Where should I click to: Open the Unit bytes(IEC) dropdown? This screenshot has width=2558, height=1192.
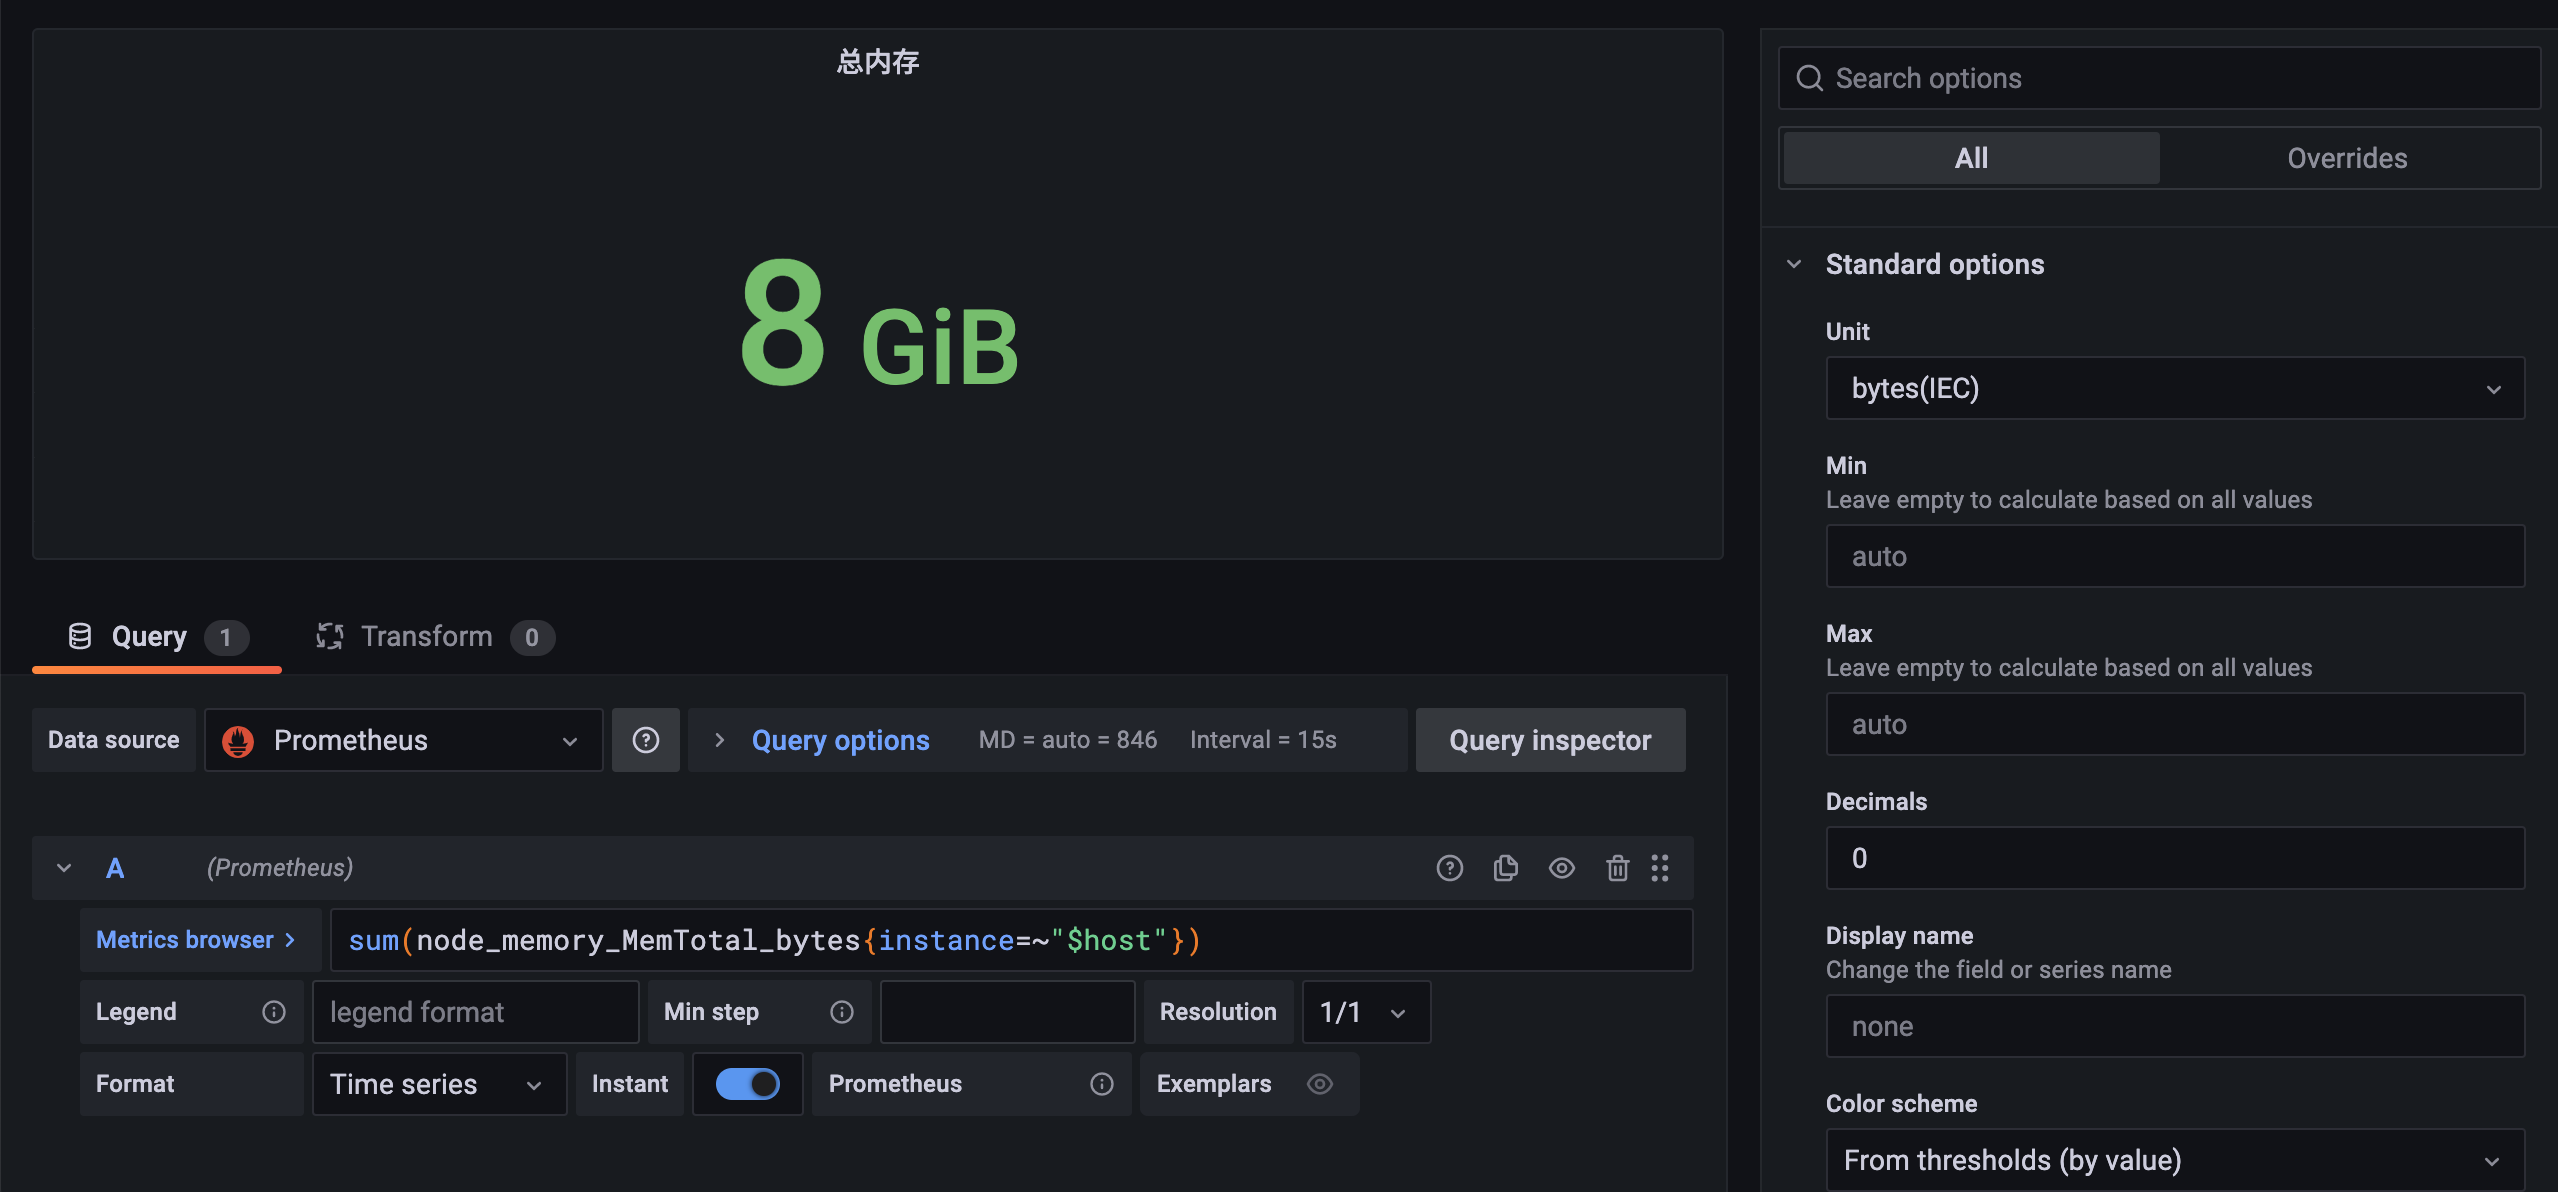2174,388
